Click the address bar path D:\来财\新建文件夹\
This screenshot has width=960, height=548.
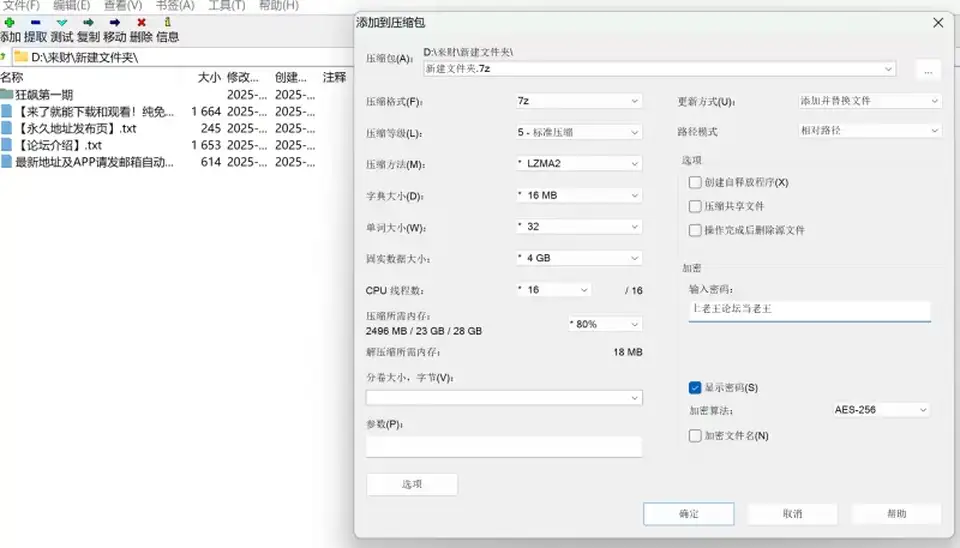coord(84,57)
